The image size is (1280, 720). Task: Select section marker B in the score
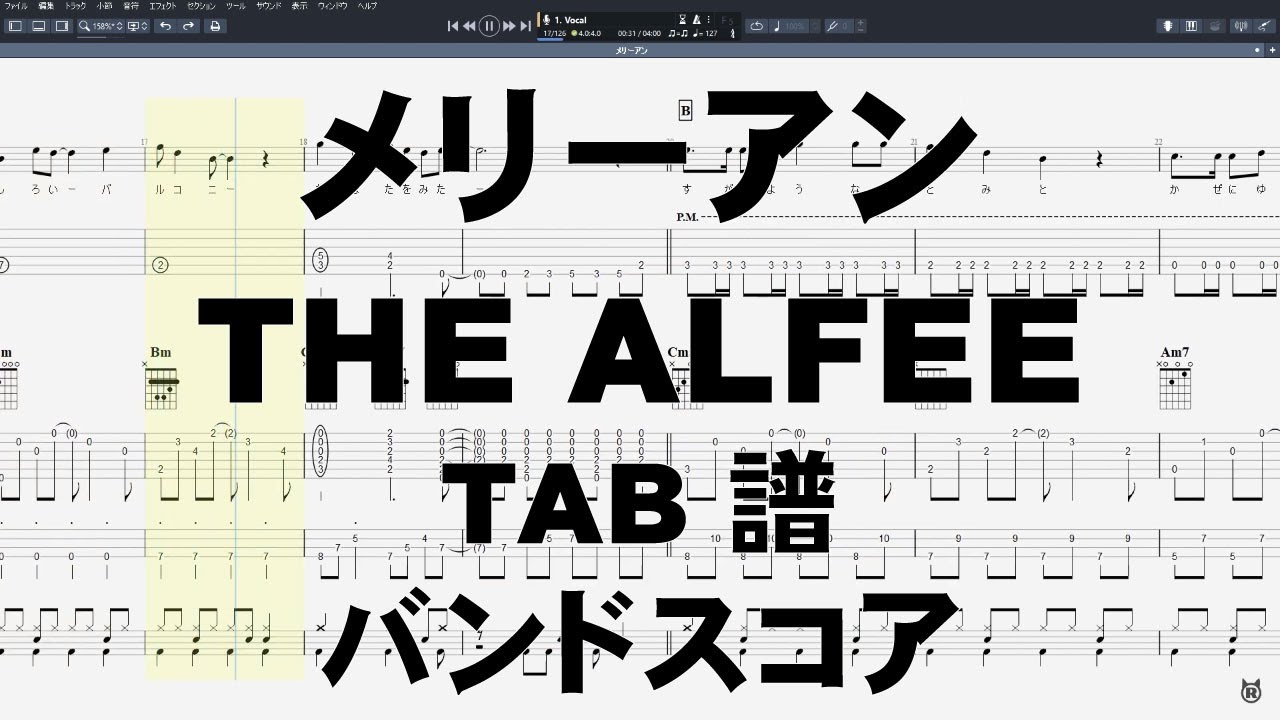[x=685, y=111]
